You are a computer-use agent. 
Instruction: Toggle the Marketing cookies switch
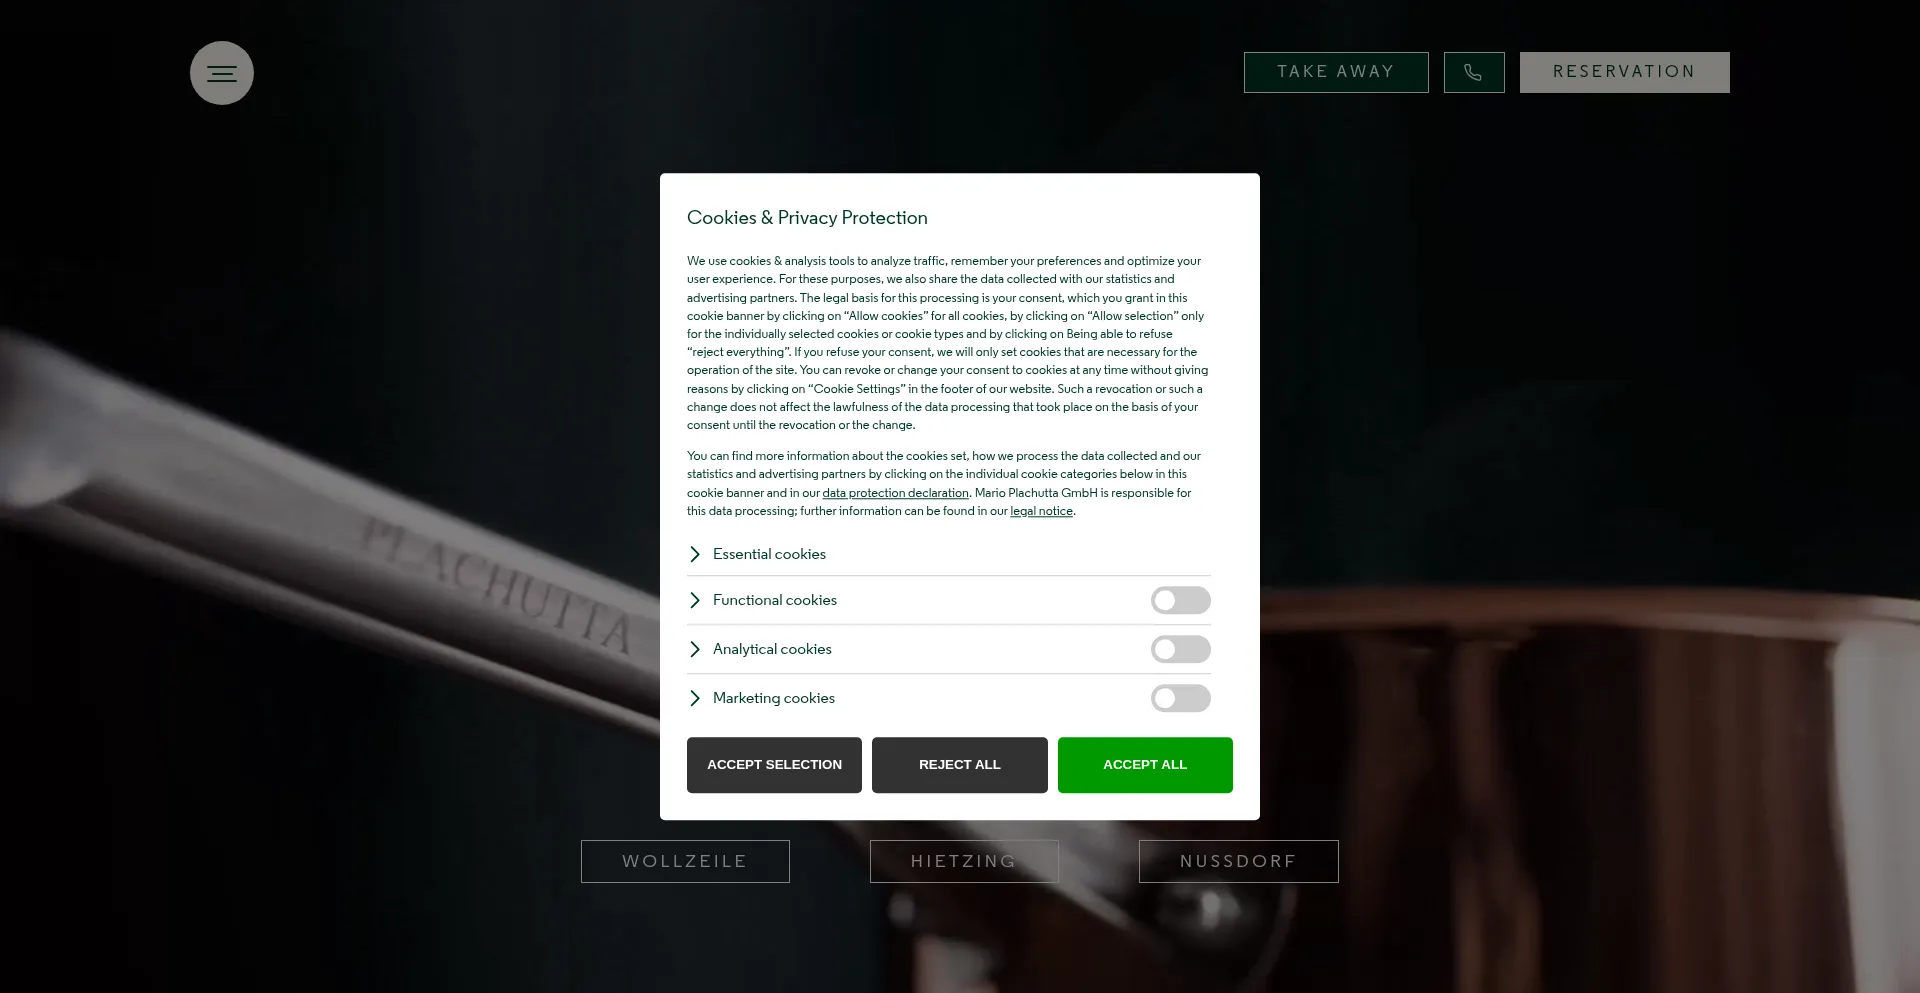tap(1180, 698)
